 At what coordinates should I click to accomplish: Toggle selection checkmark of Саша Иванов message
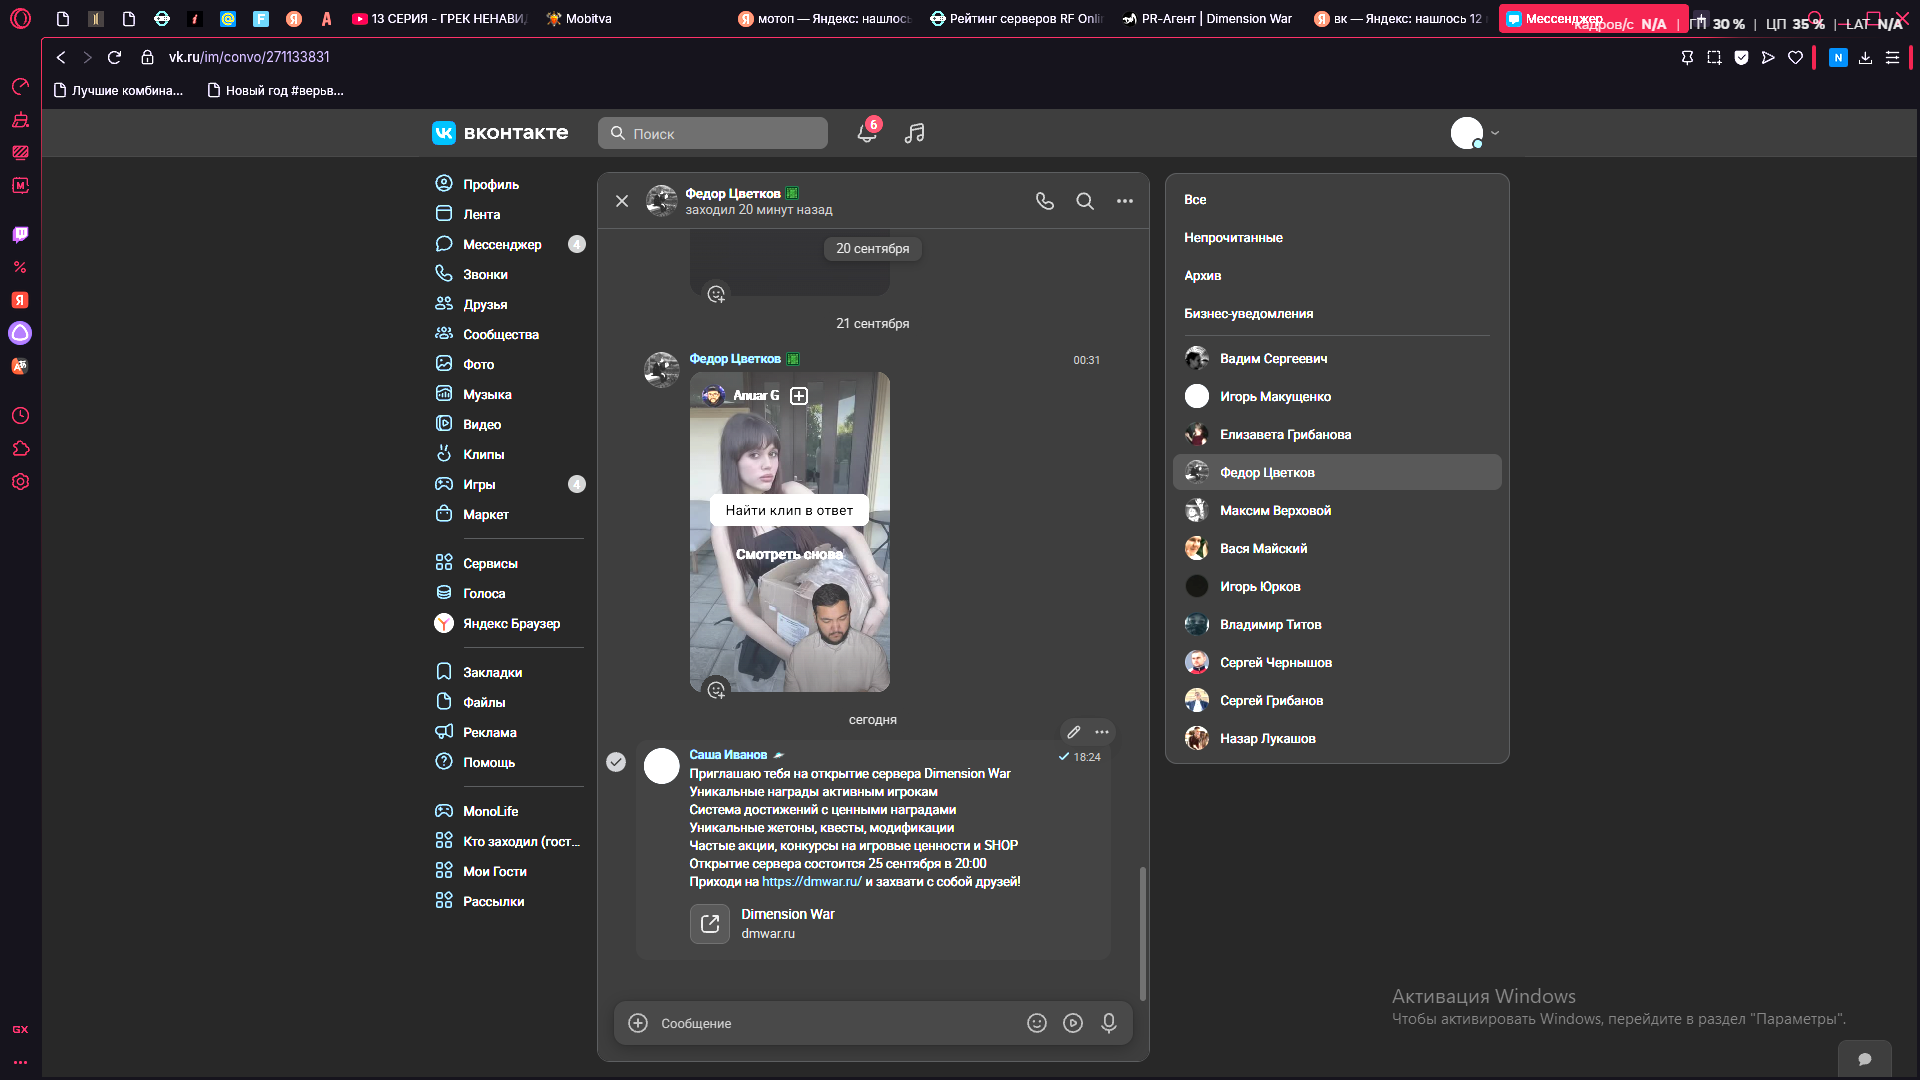(x=616, y=762)
